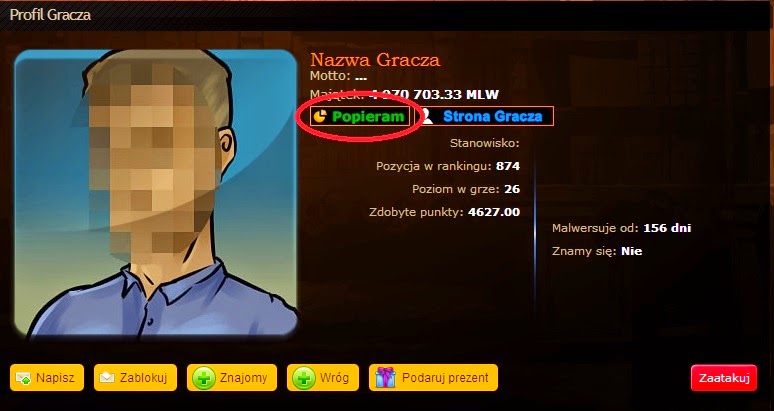774x411 pixels.
Task: Click the green plus icon beside Znajomy
Action: pos(204,378)
